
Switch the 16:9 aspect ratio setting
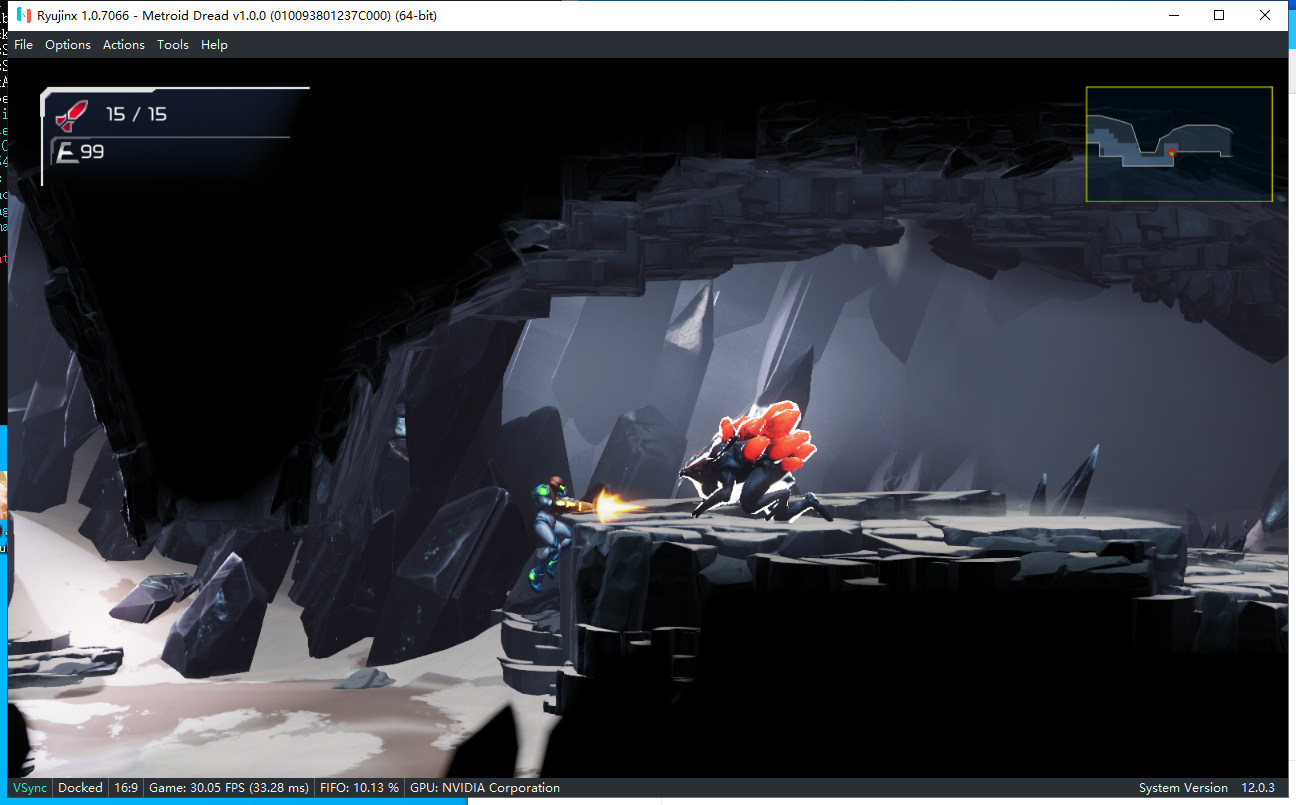coord(126,788)
